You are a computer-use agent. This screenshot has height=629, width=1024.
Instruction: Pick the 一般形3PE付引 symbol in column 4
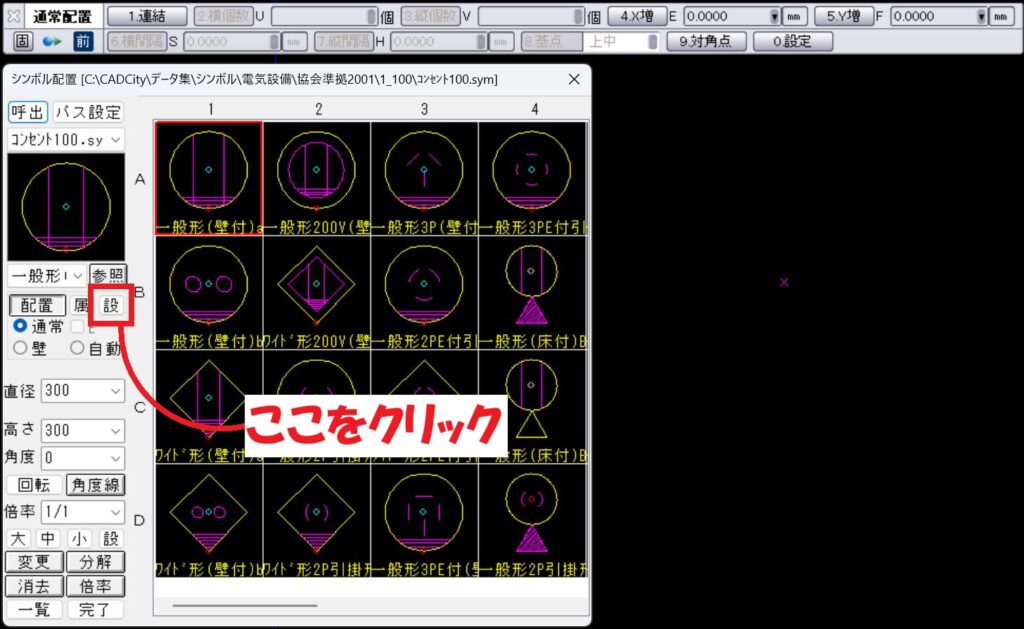532,178
